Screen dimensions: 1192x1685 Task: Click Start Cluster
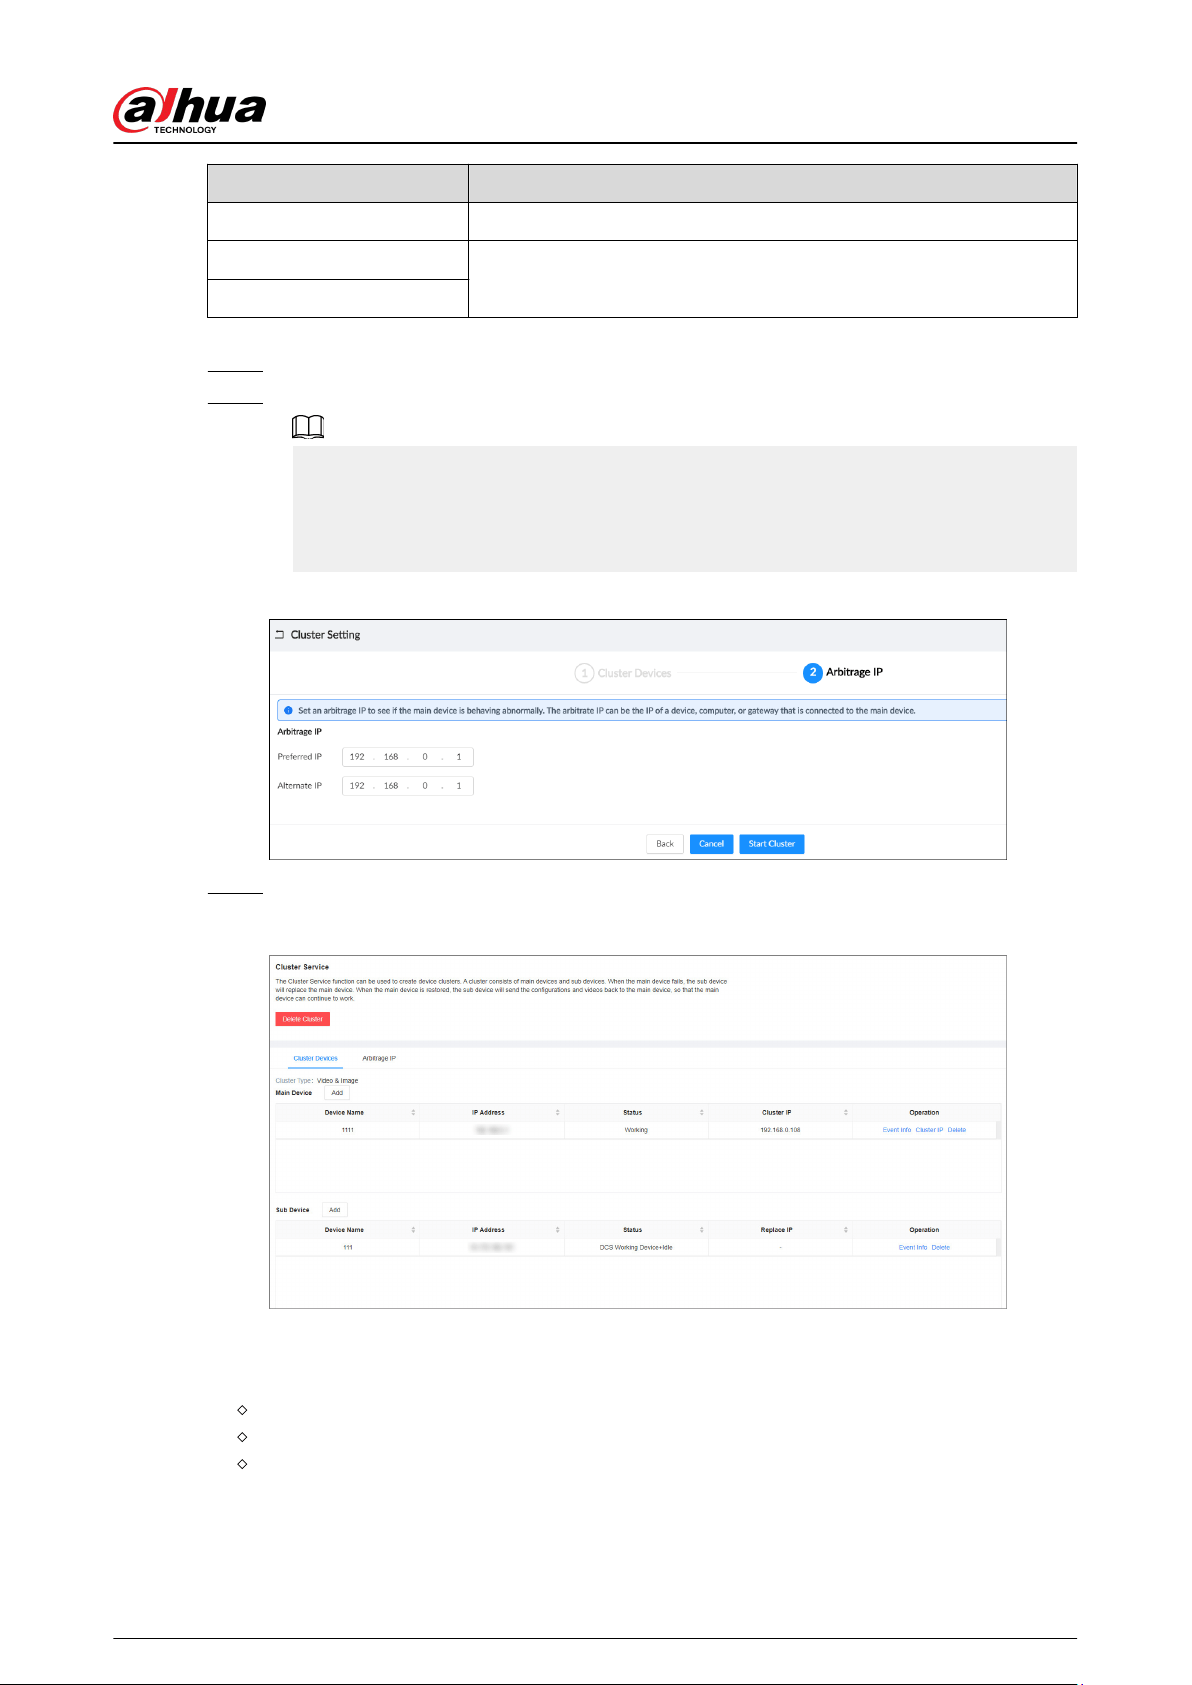point(772,844)
